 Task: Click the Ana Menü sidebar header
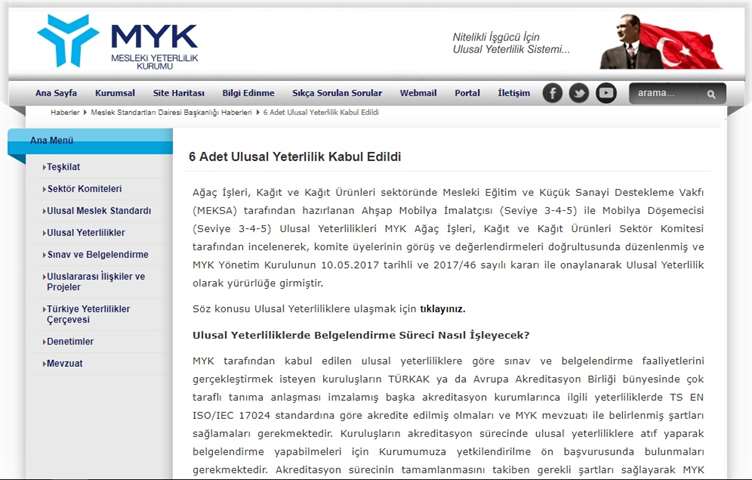[90, 141]
